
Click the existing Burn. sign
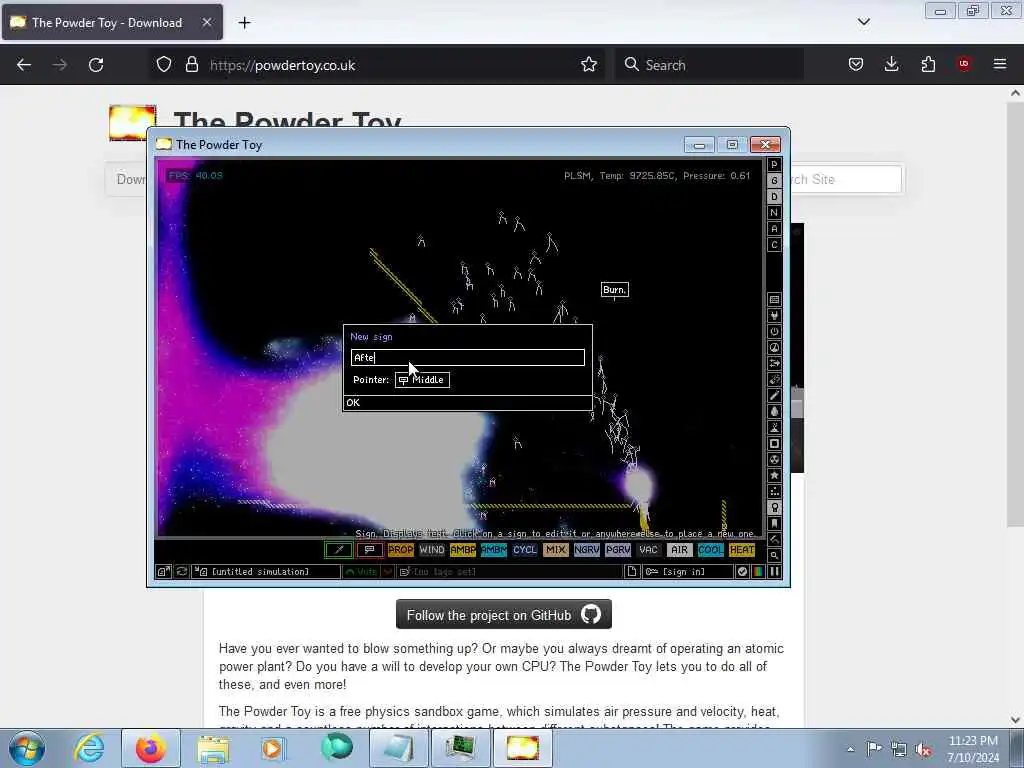pos(615,289)
